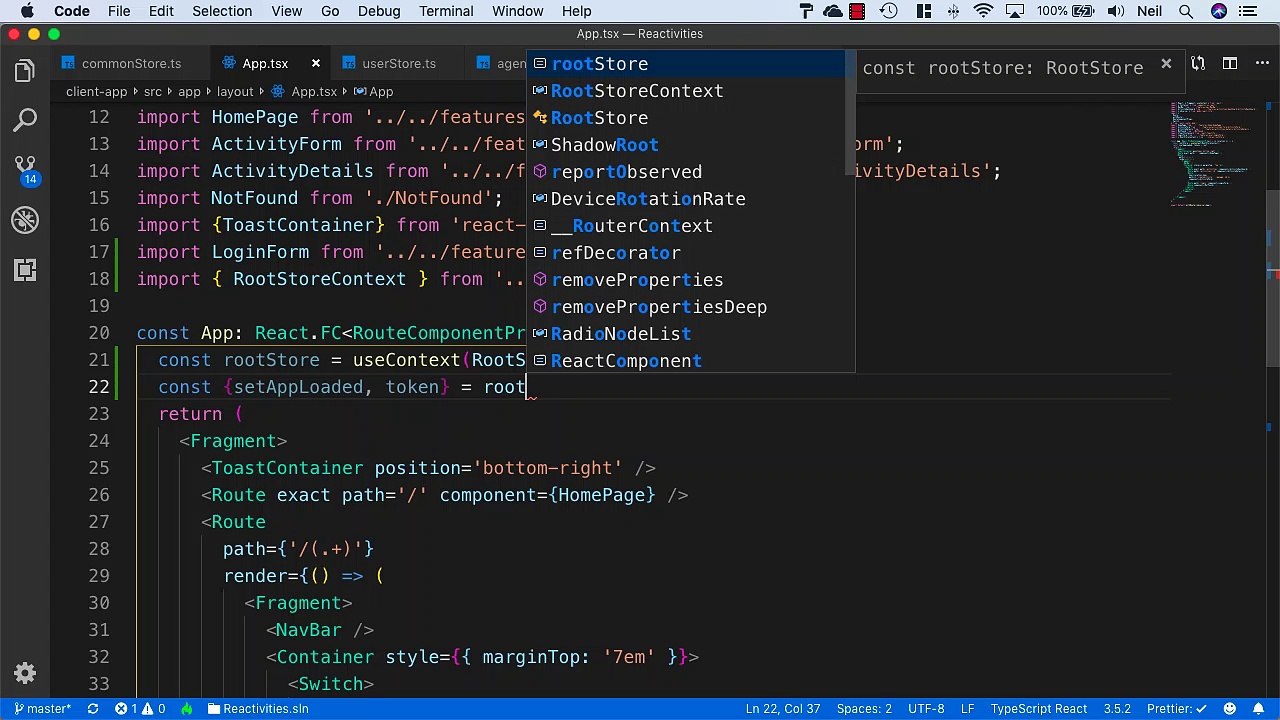Screen dimensions: 1280x720
Task: Open the Debug view in activity bar
Action: (x=25, y=220)
